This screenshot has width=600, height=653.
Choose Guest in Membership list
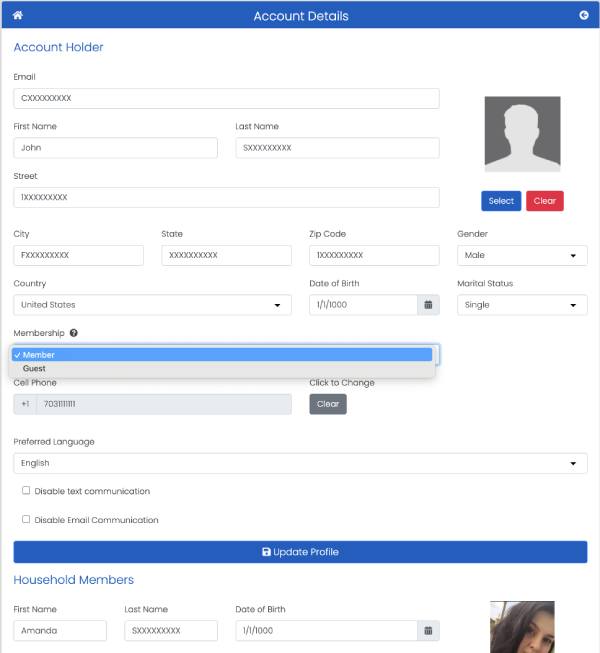click(x=222, y=369)
